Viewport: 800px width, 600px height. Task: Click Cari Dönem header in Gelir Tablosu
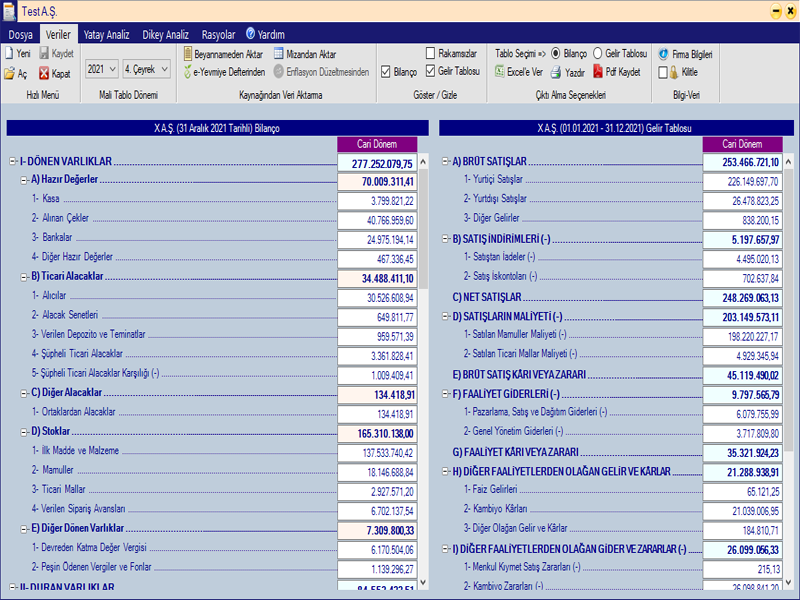pyautogui.click(x=742, y=144)
